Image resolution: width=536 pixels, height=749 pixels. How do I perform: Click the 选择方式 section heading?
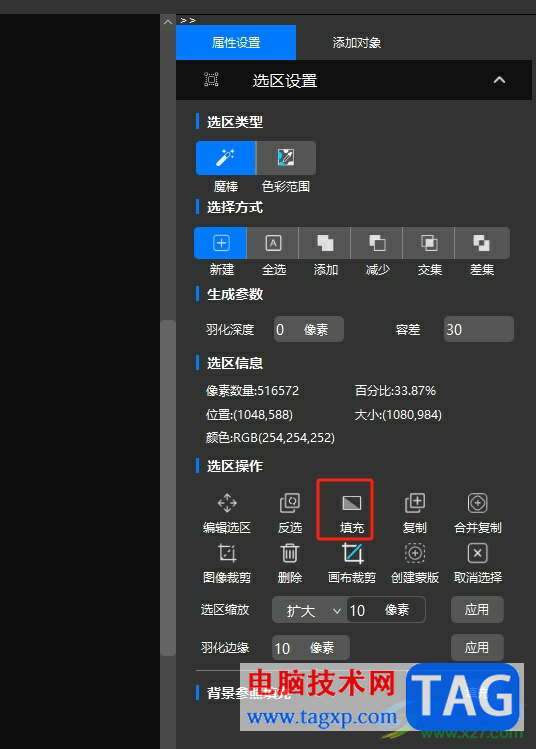[x=235, y=207]
